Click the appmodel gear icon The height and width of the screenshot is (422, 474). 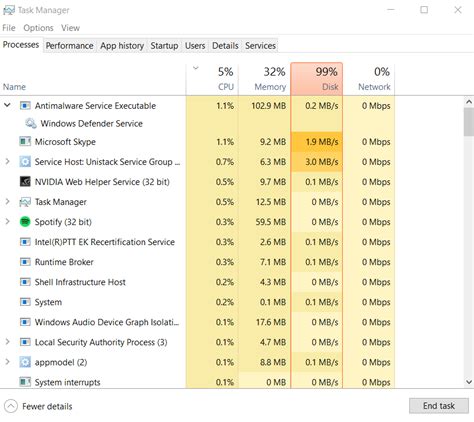pyautogui.click(x=25, y=362)
